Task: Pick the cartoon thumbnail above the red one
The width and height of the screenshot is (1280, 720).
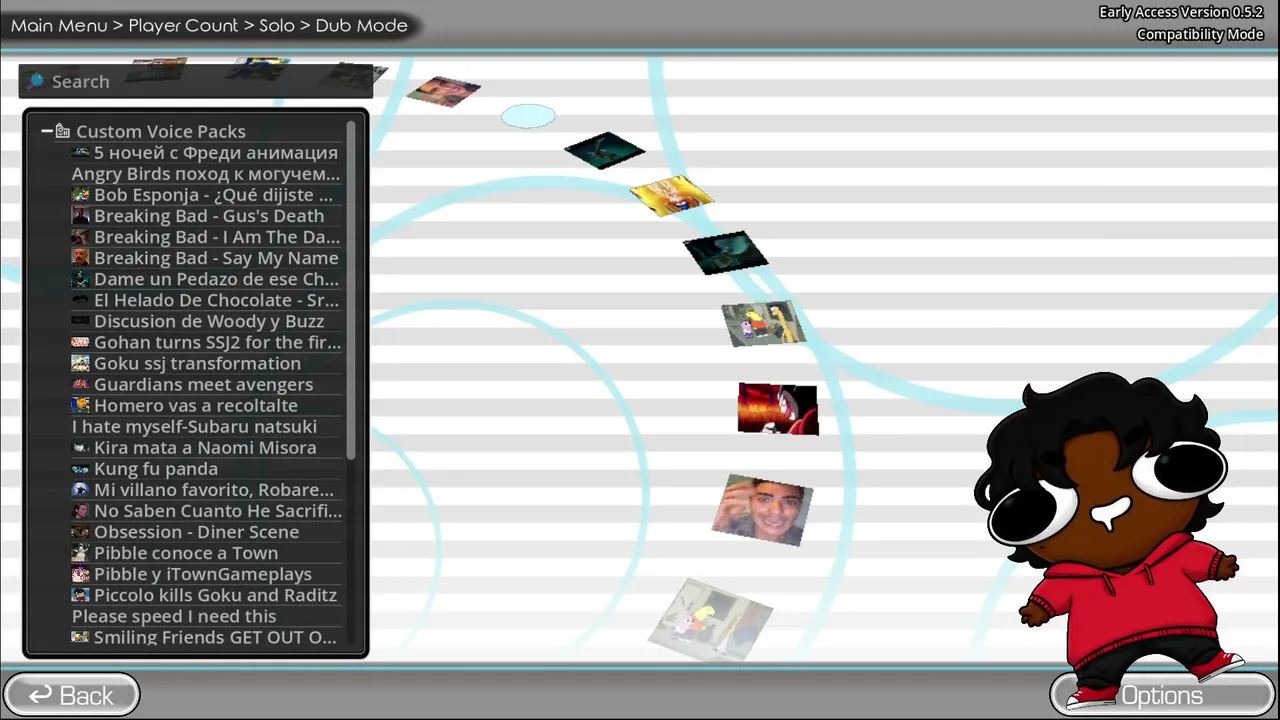Action: (764, 324)
